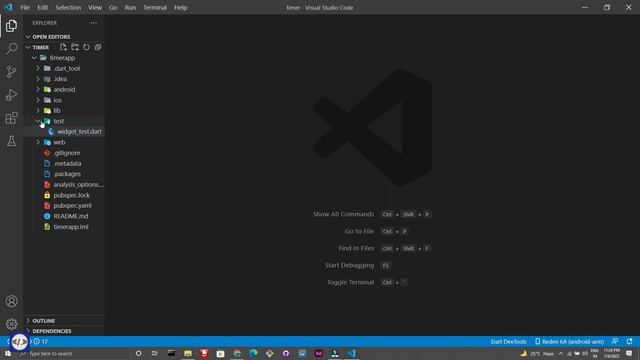
Task: Open the Terminal menu
Action: coord(155,7)
